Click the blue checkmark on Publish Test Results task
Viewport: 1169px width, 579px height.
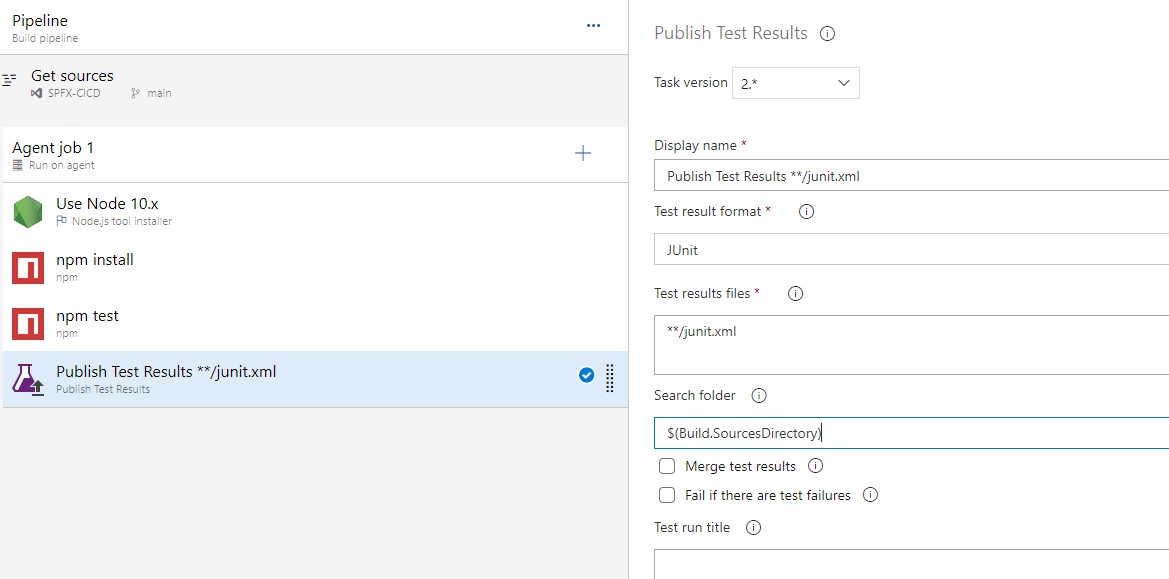587,376
